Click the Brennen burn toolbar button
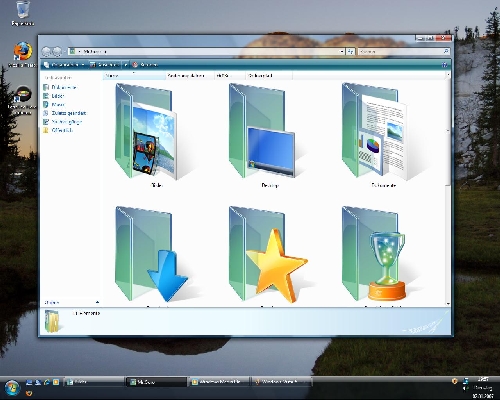 (x=145, y=65)
